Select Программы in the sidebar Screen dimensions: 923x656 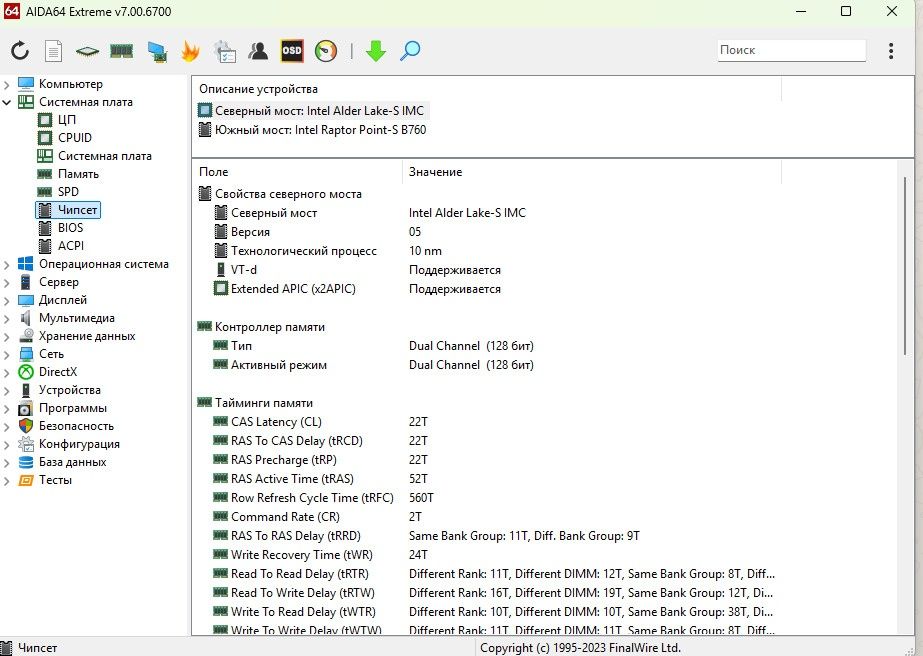pyautogui.click(x=73, y=408)
